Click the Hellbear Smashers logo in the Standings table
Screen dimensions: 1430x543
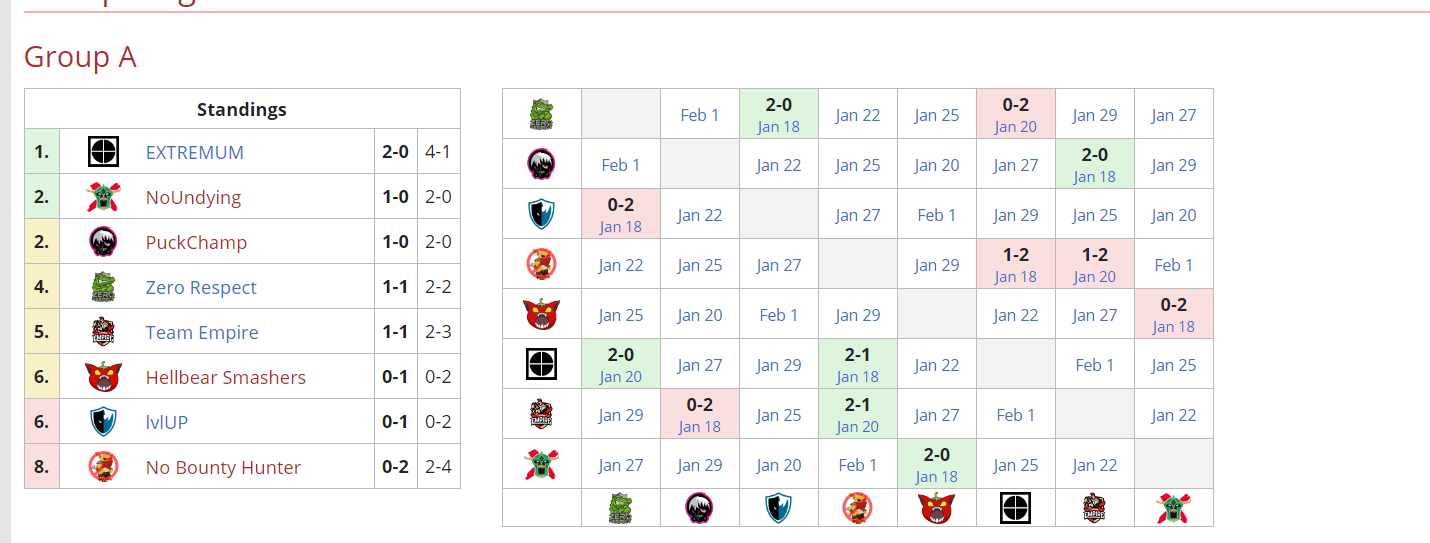point(103,377)
